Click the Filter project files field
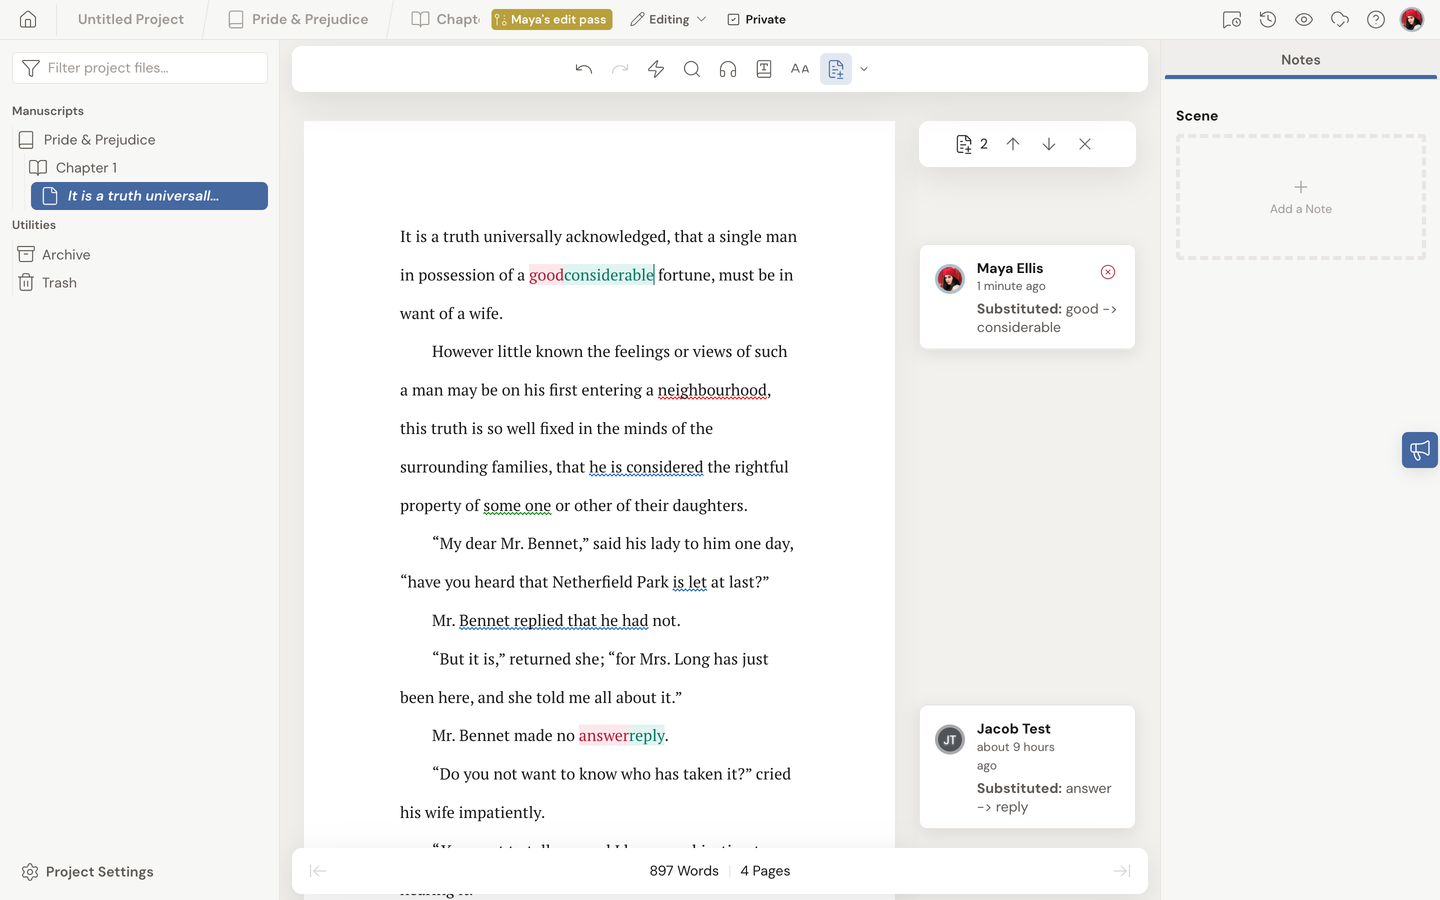This screenshot has width=1440, height=900. click(140, 68)
